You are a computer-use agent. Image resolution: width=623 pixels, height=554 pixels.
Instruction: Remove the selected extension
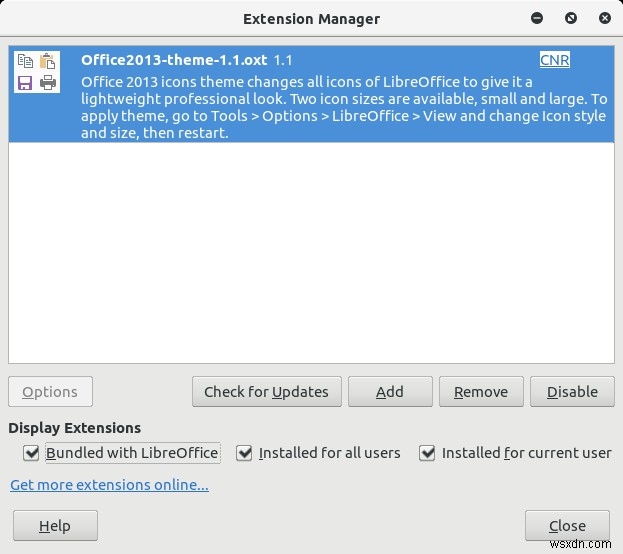click(x=481, y=392)
